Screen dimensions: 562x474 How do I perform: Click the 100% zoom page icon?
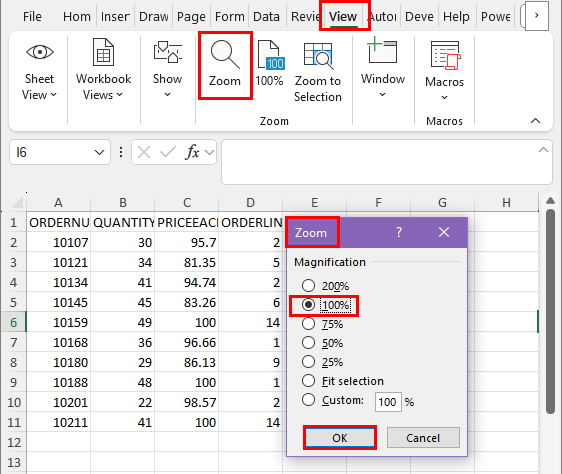[x=271, y=55]
